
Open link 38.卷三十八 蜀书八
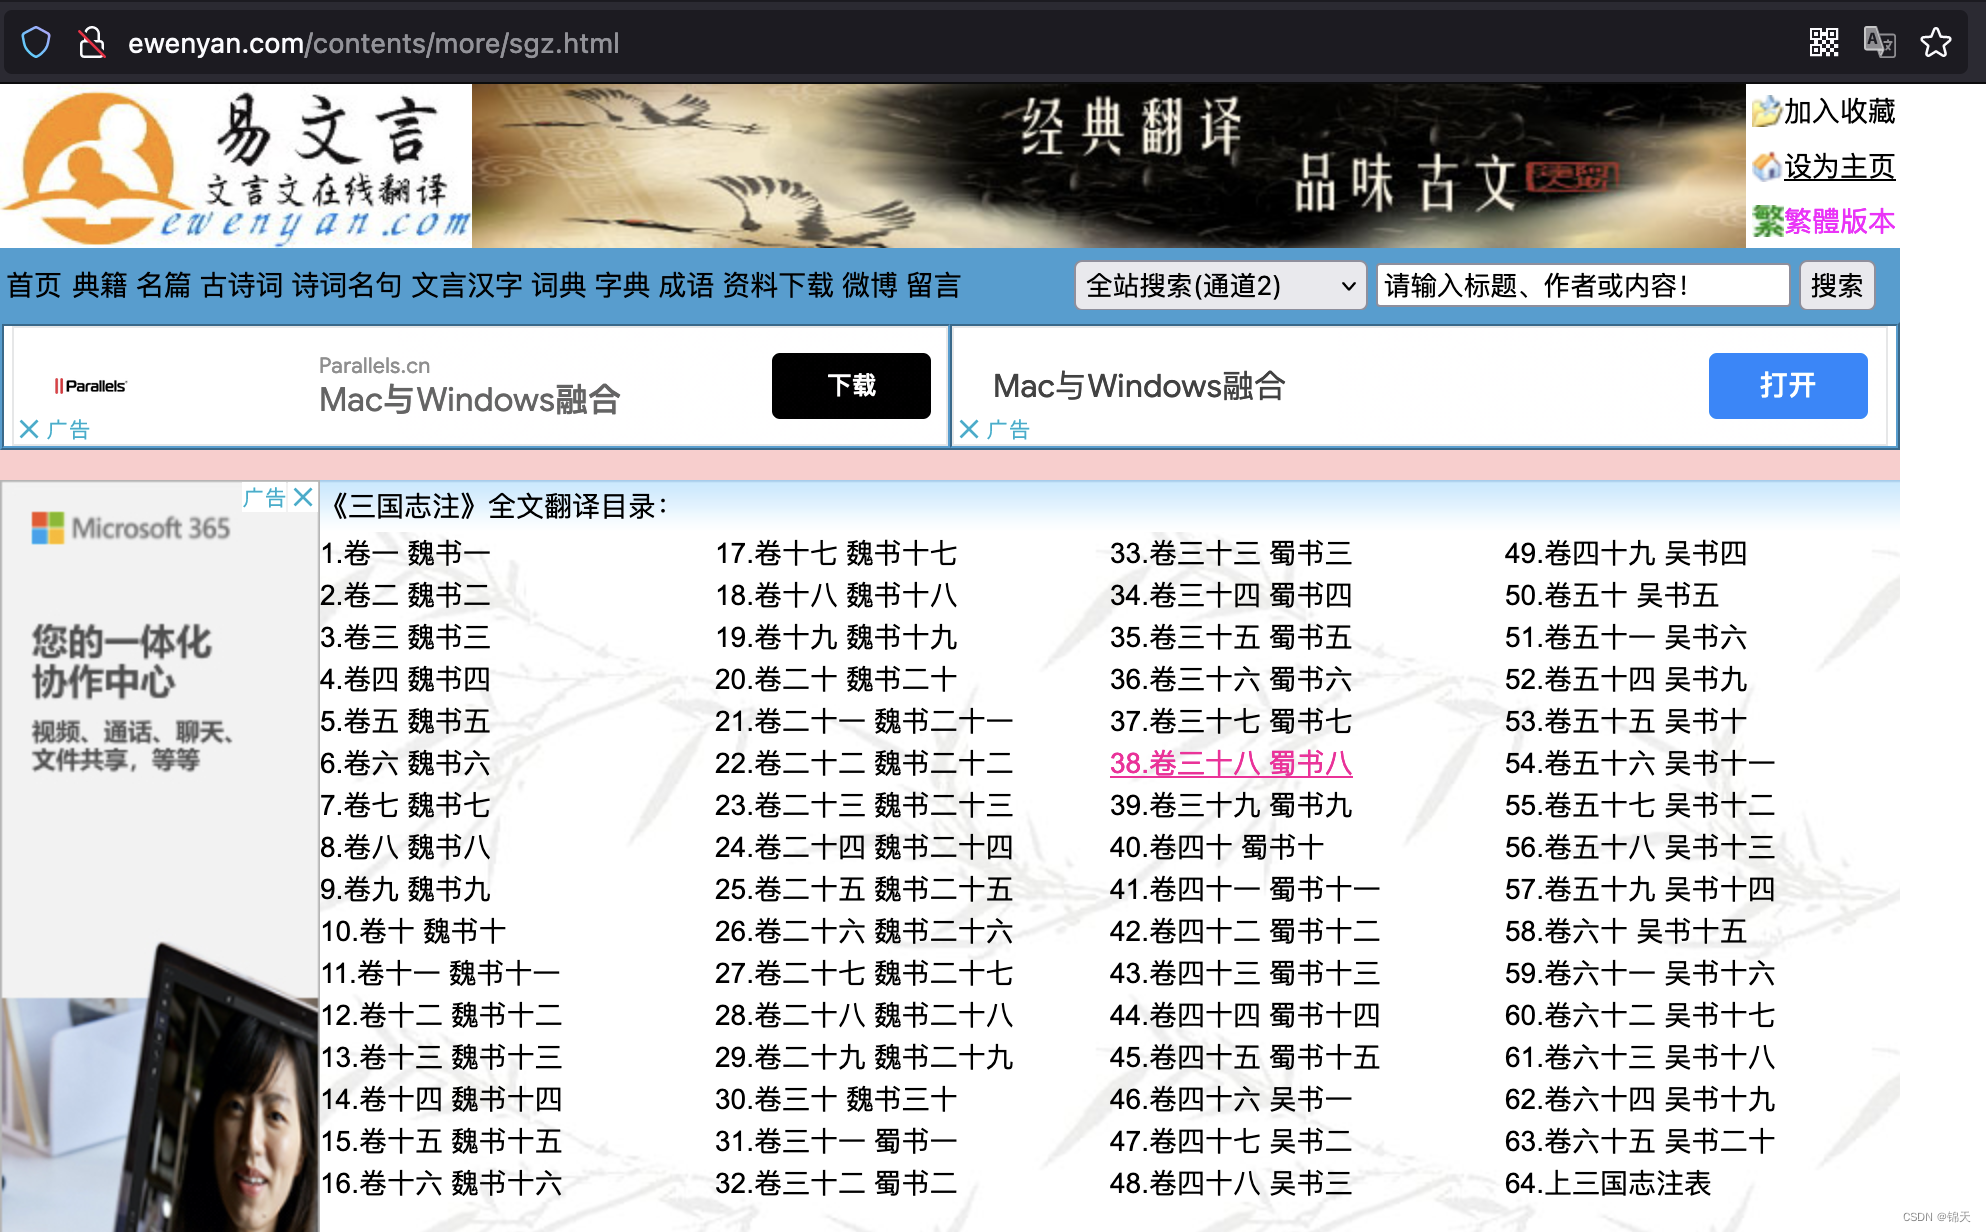coord(1230,764)
